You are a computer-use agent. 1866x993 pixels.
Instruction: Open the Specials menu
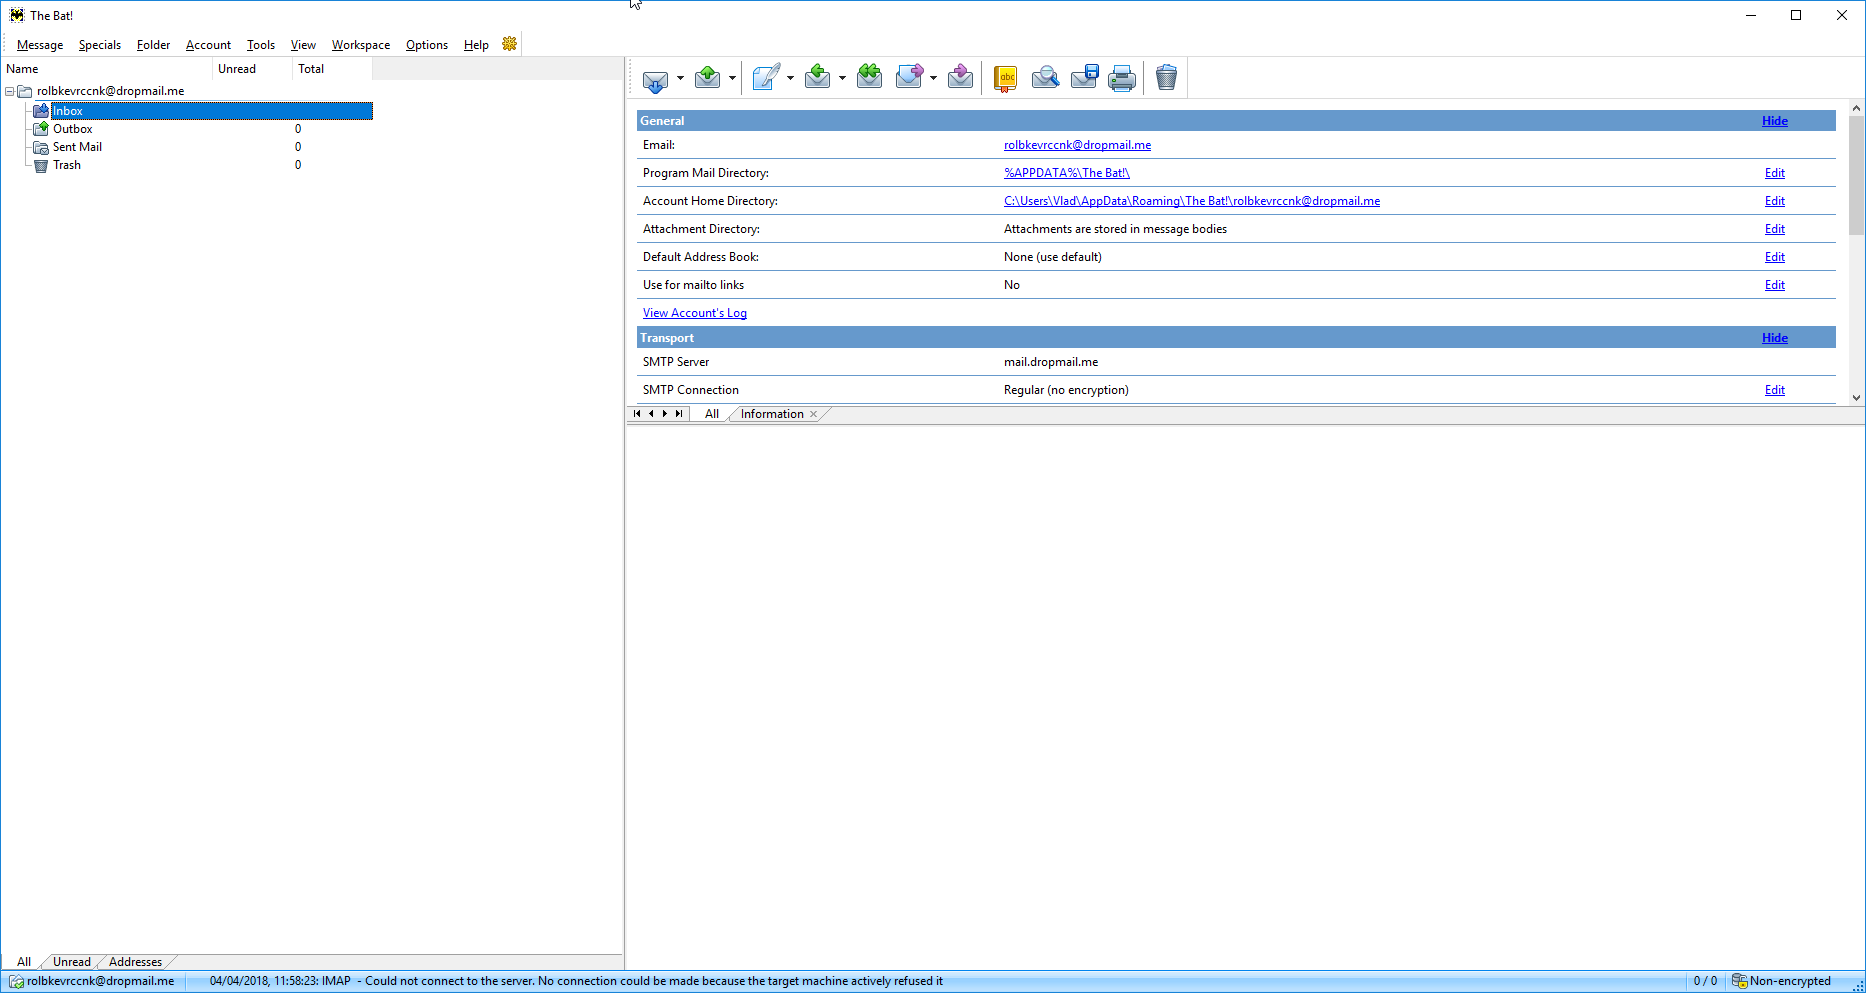pos(100,45)
